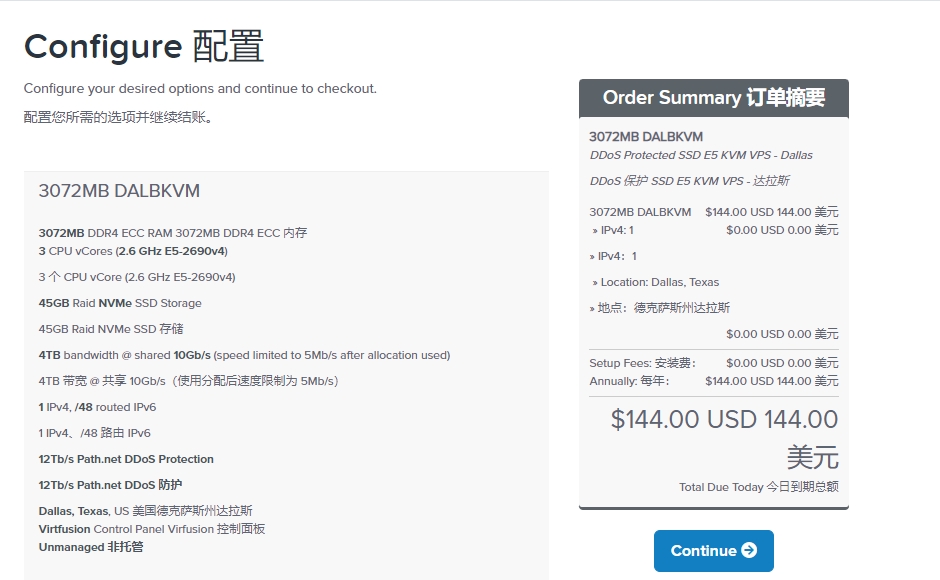
Task: Click the 4TB bandwidth specification line
Action: click(x=244, y=355)
